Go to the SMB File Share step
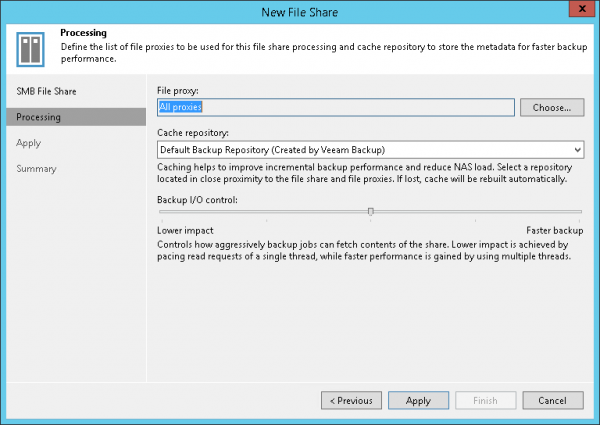Viewport: 600px width, 425px height. pos(45,91)
